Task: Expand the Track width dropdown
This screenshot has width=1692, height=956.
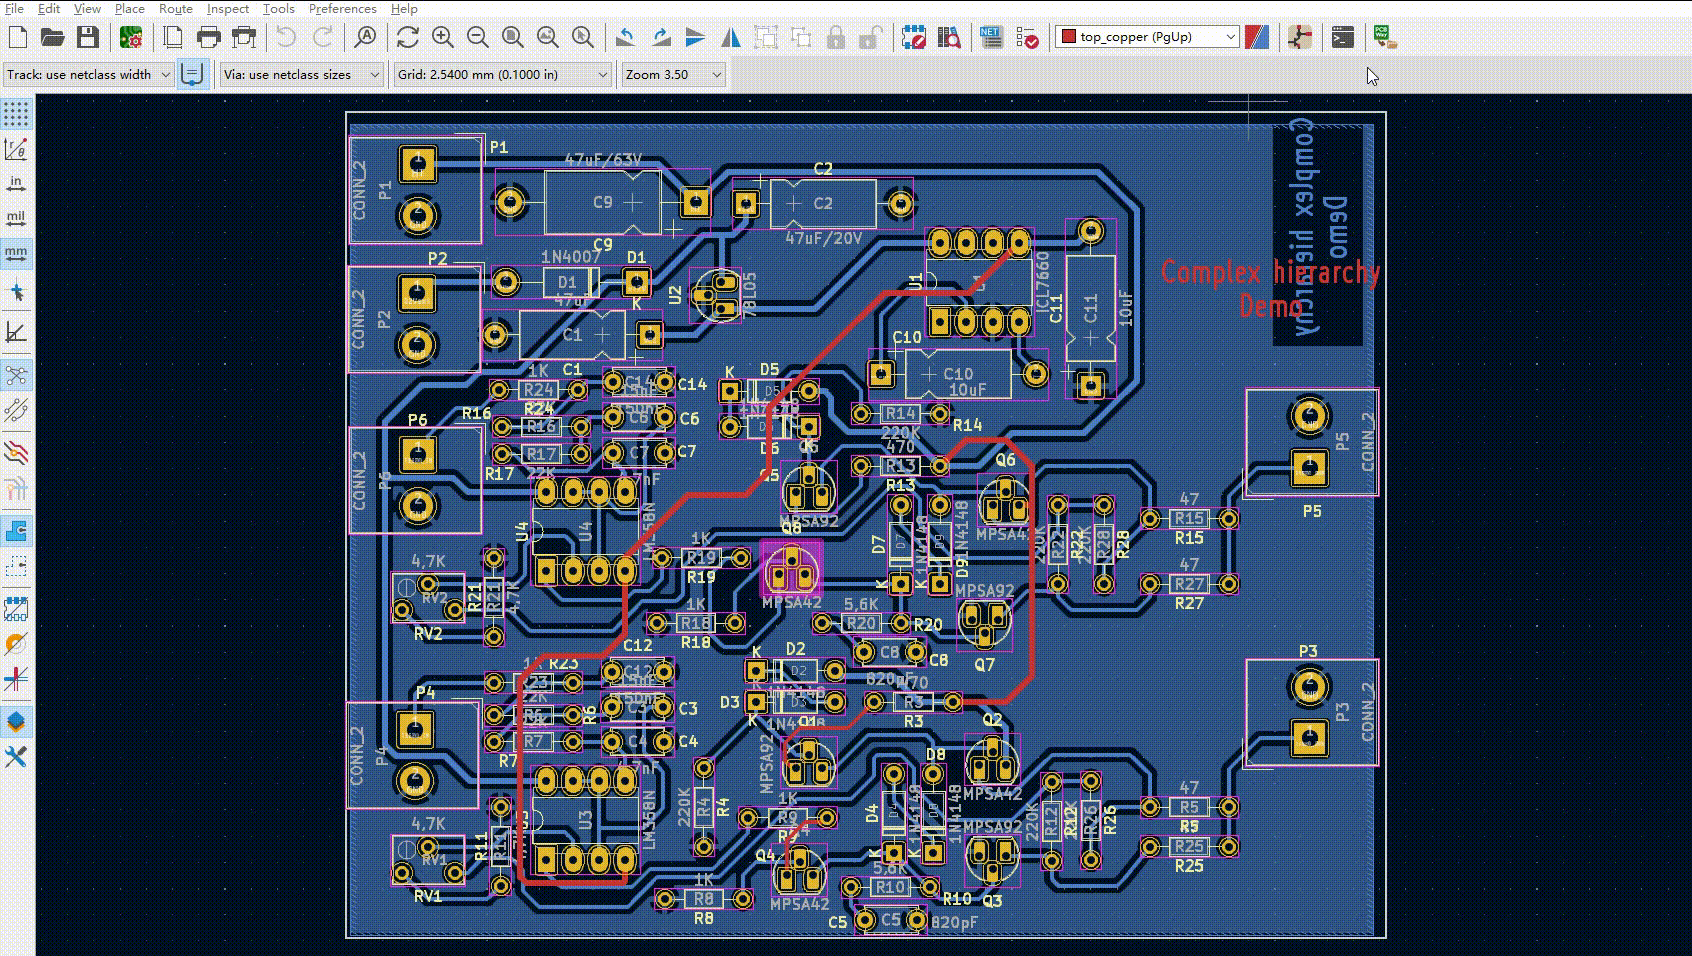Action: coord(88,74)
